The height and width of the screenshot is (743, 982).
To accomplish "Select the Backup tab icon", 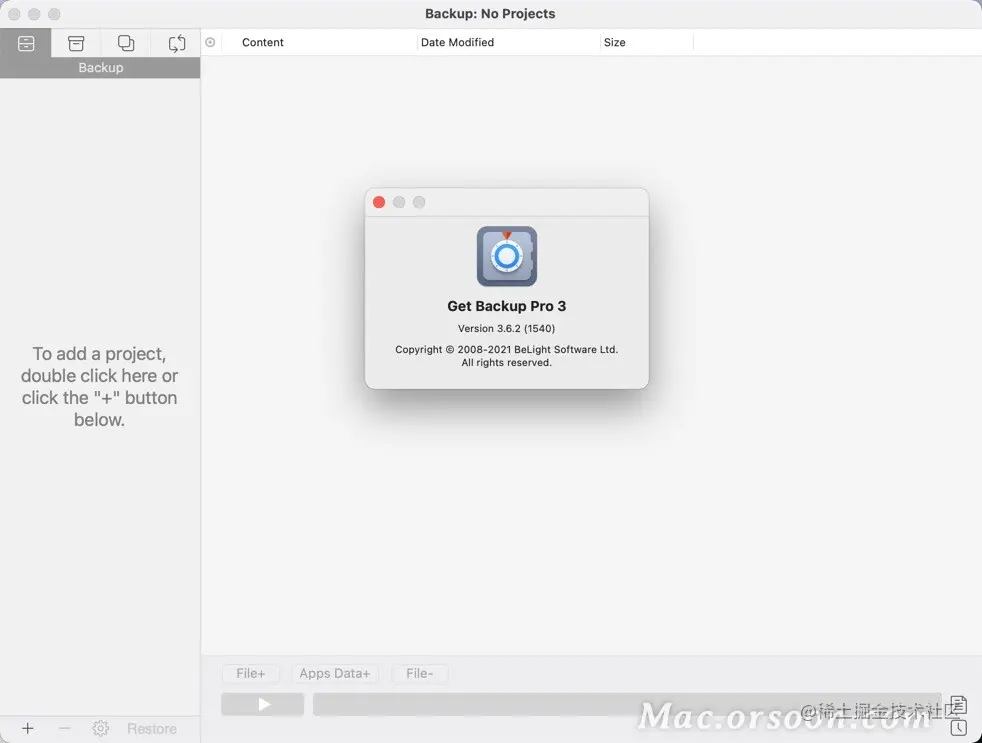I will click(x=26, y=43).
